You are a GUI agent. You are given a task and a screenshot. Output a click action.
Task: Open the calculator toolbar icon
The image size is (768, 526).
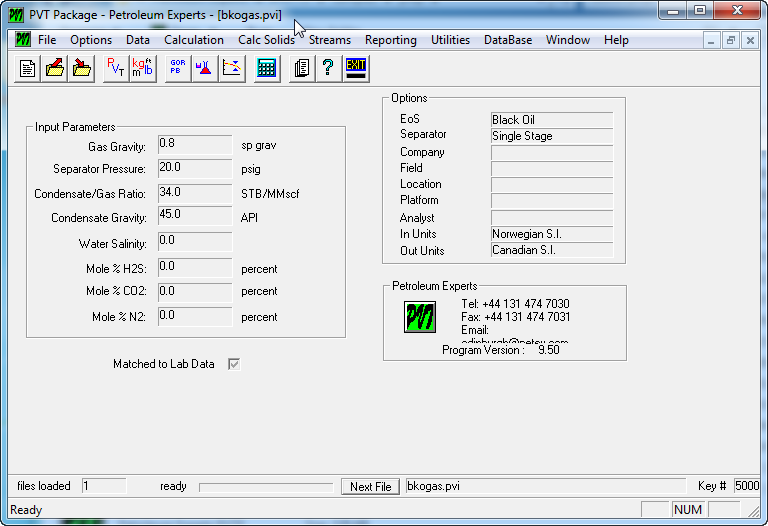(x=267, y=69)
